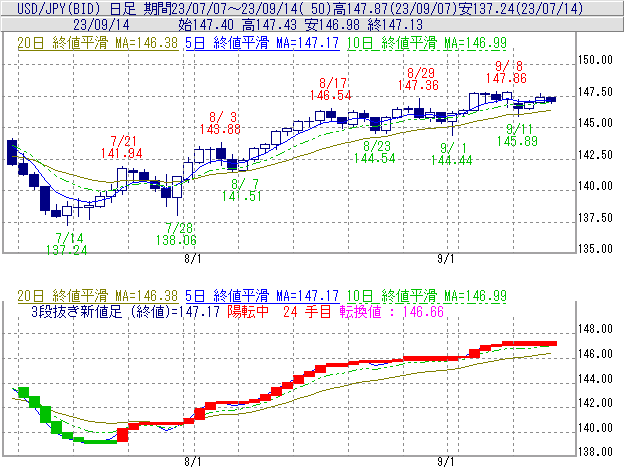The width and height of the screenshot is (624, 475).
Task: Click the 7/14 137.24 low label
Action: pos(67,244)
